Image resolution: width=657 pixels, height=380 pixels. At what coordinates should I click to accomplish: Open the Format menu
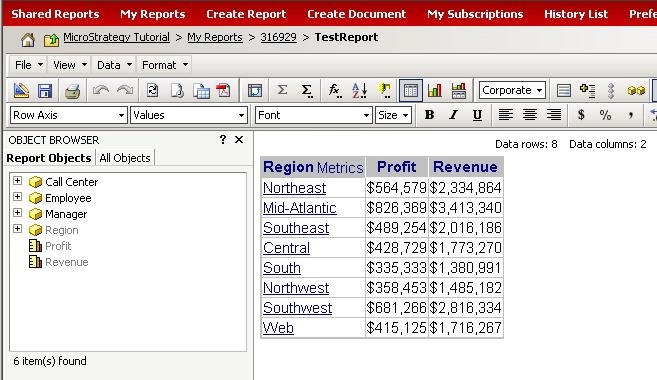[164, 65]
